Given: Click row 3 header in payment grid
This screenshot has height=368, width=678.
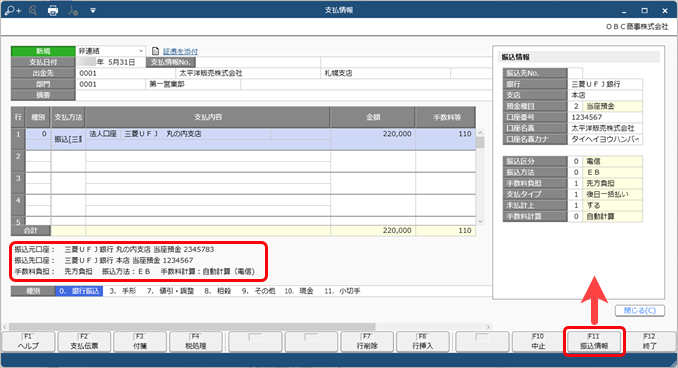Looking at the screenshot, I should point(18,183).
